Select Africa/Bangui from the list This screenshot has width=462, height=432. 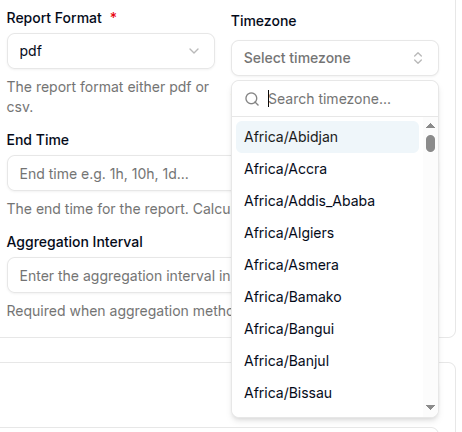[x=327, y=329]
